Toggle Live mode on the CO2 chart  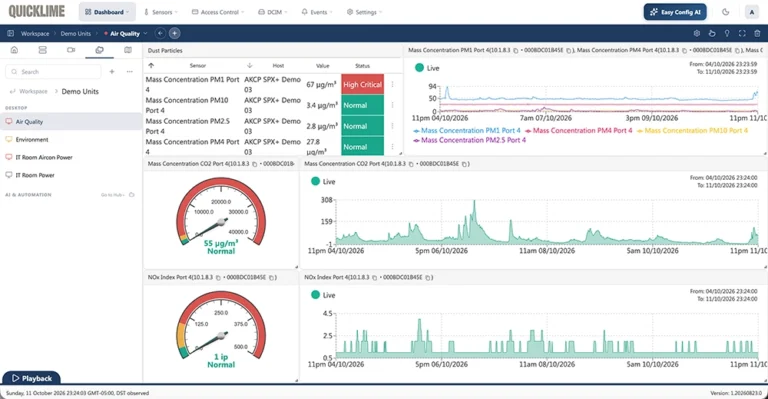tap(315, 181)
